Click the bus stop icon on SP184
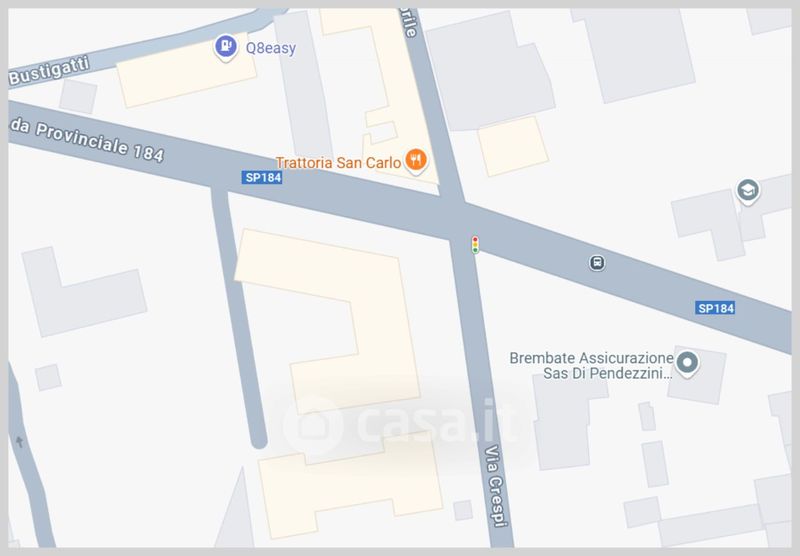This screenshot has width=800, height=556. coord(597,263)
